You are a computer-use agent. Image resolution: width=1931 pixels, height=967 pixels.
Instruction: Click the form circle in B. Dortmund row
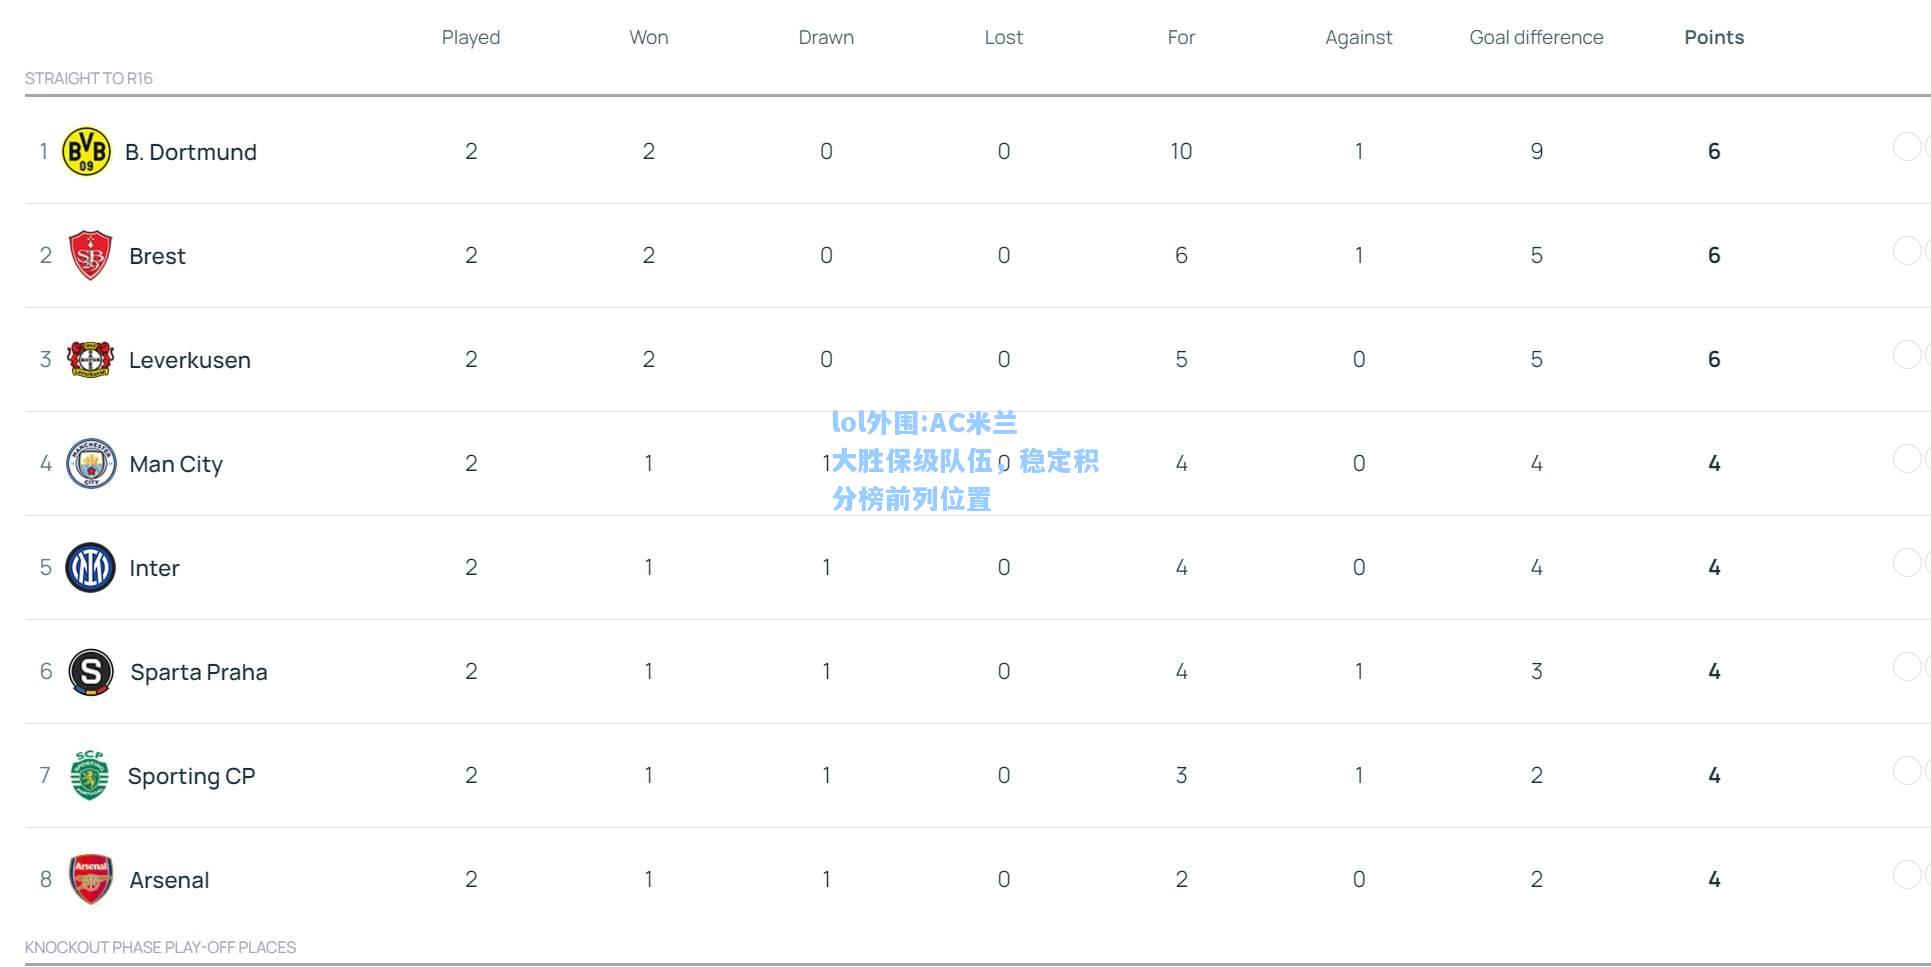(1907, 147)
